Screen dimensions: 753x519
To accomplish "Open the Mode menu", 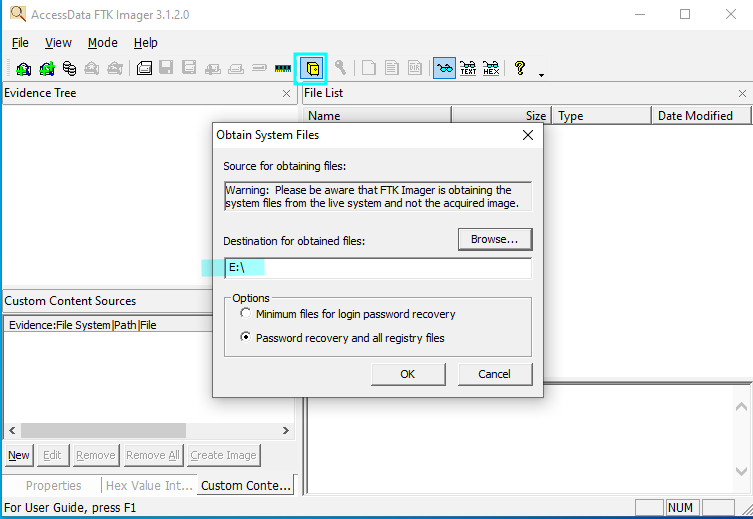I will [x=102, y=43].
